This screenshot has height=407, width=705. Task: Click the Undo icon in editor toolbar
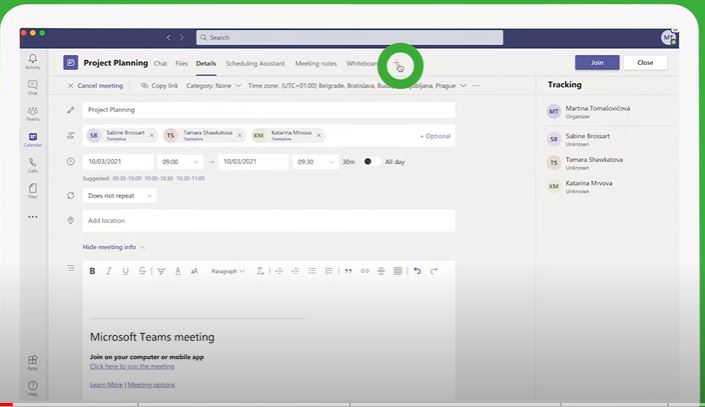click(x=417, y=271)
